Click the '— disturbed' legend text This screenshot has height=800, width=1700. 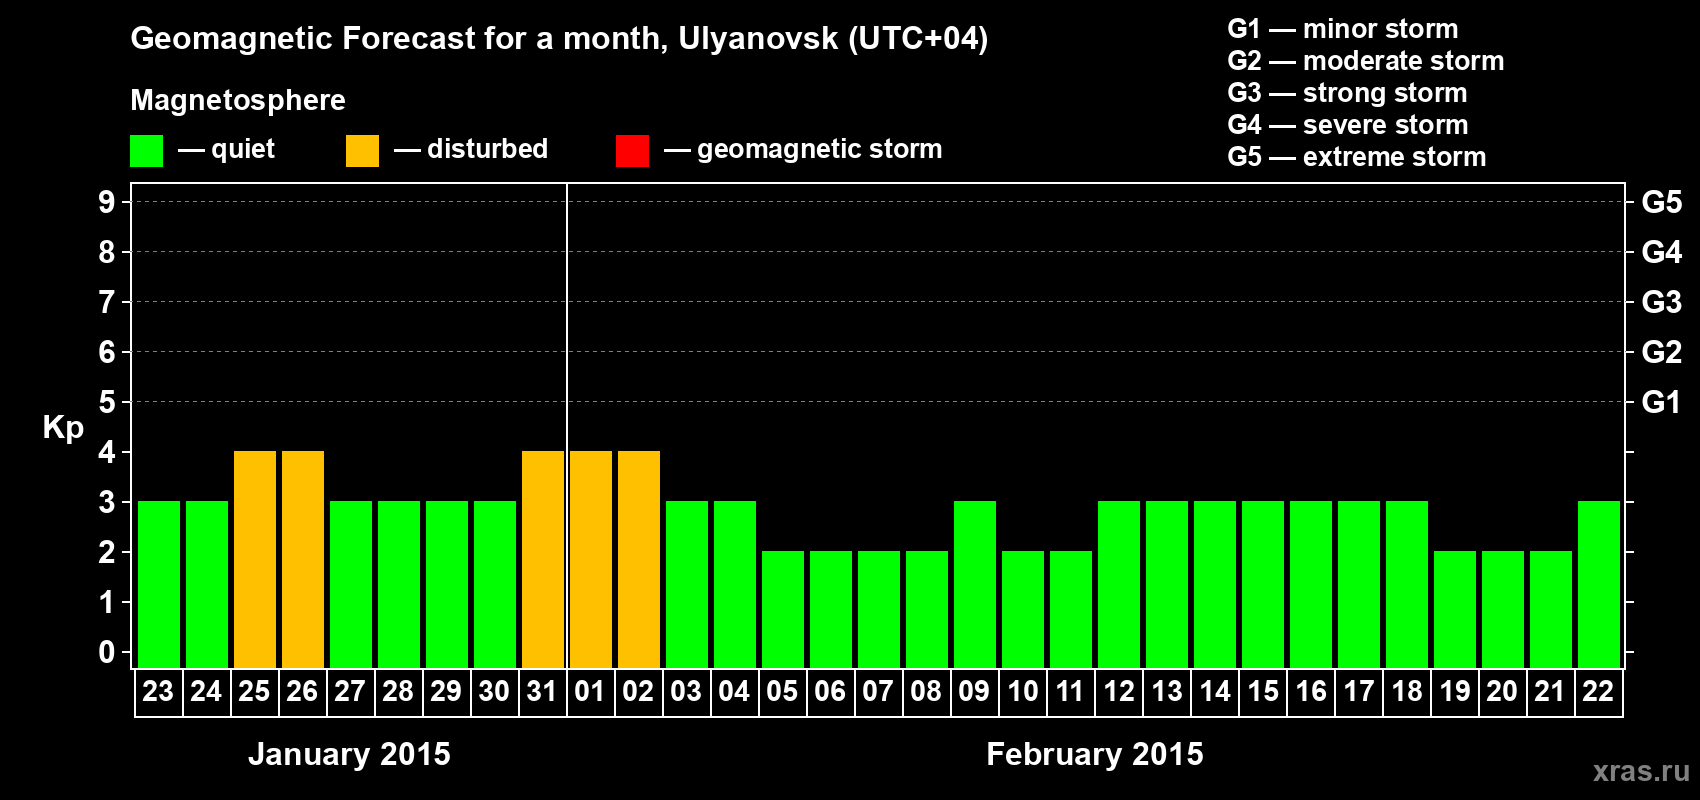click(471, 149)
